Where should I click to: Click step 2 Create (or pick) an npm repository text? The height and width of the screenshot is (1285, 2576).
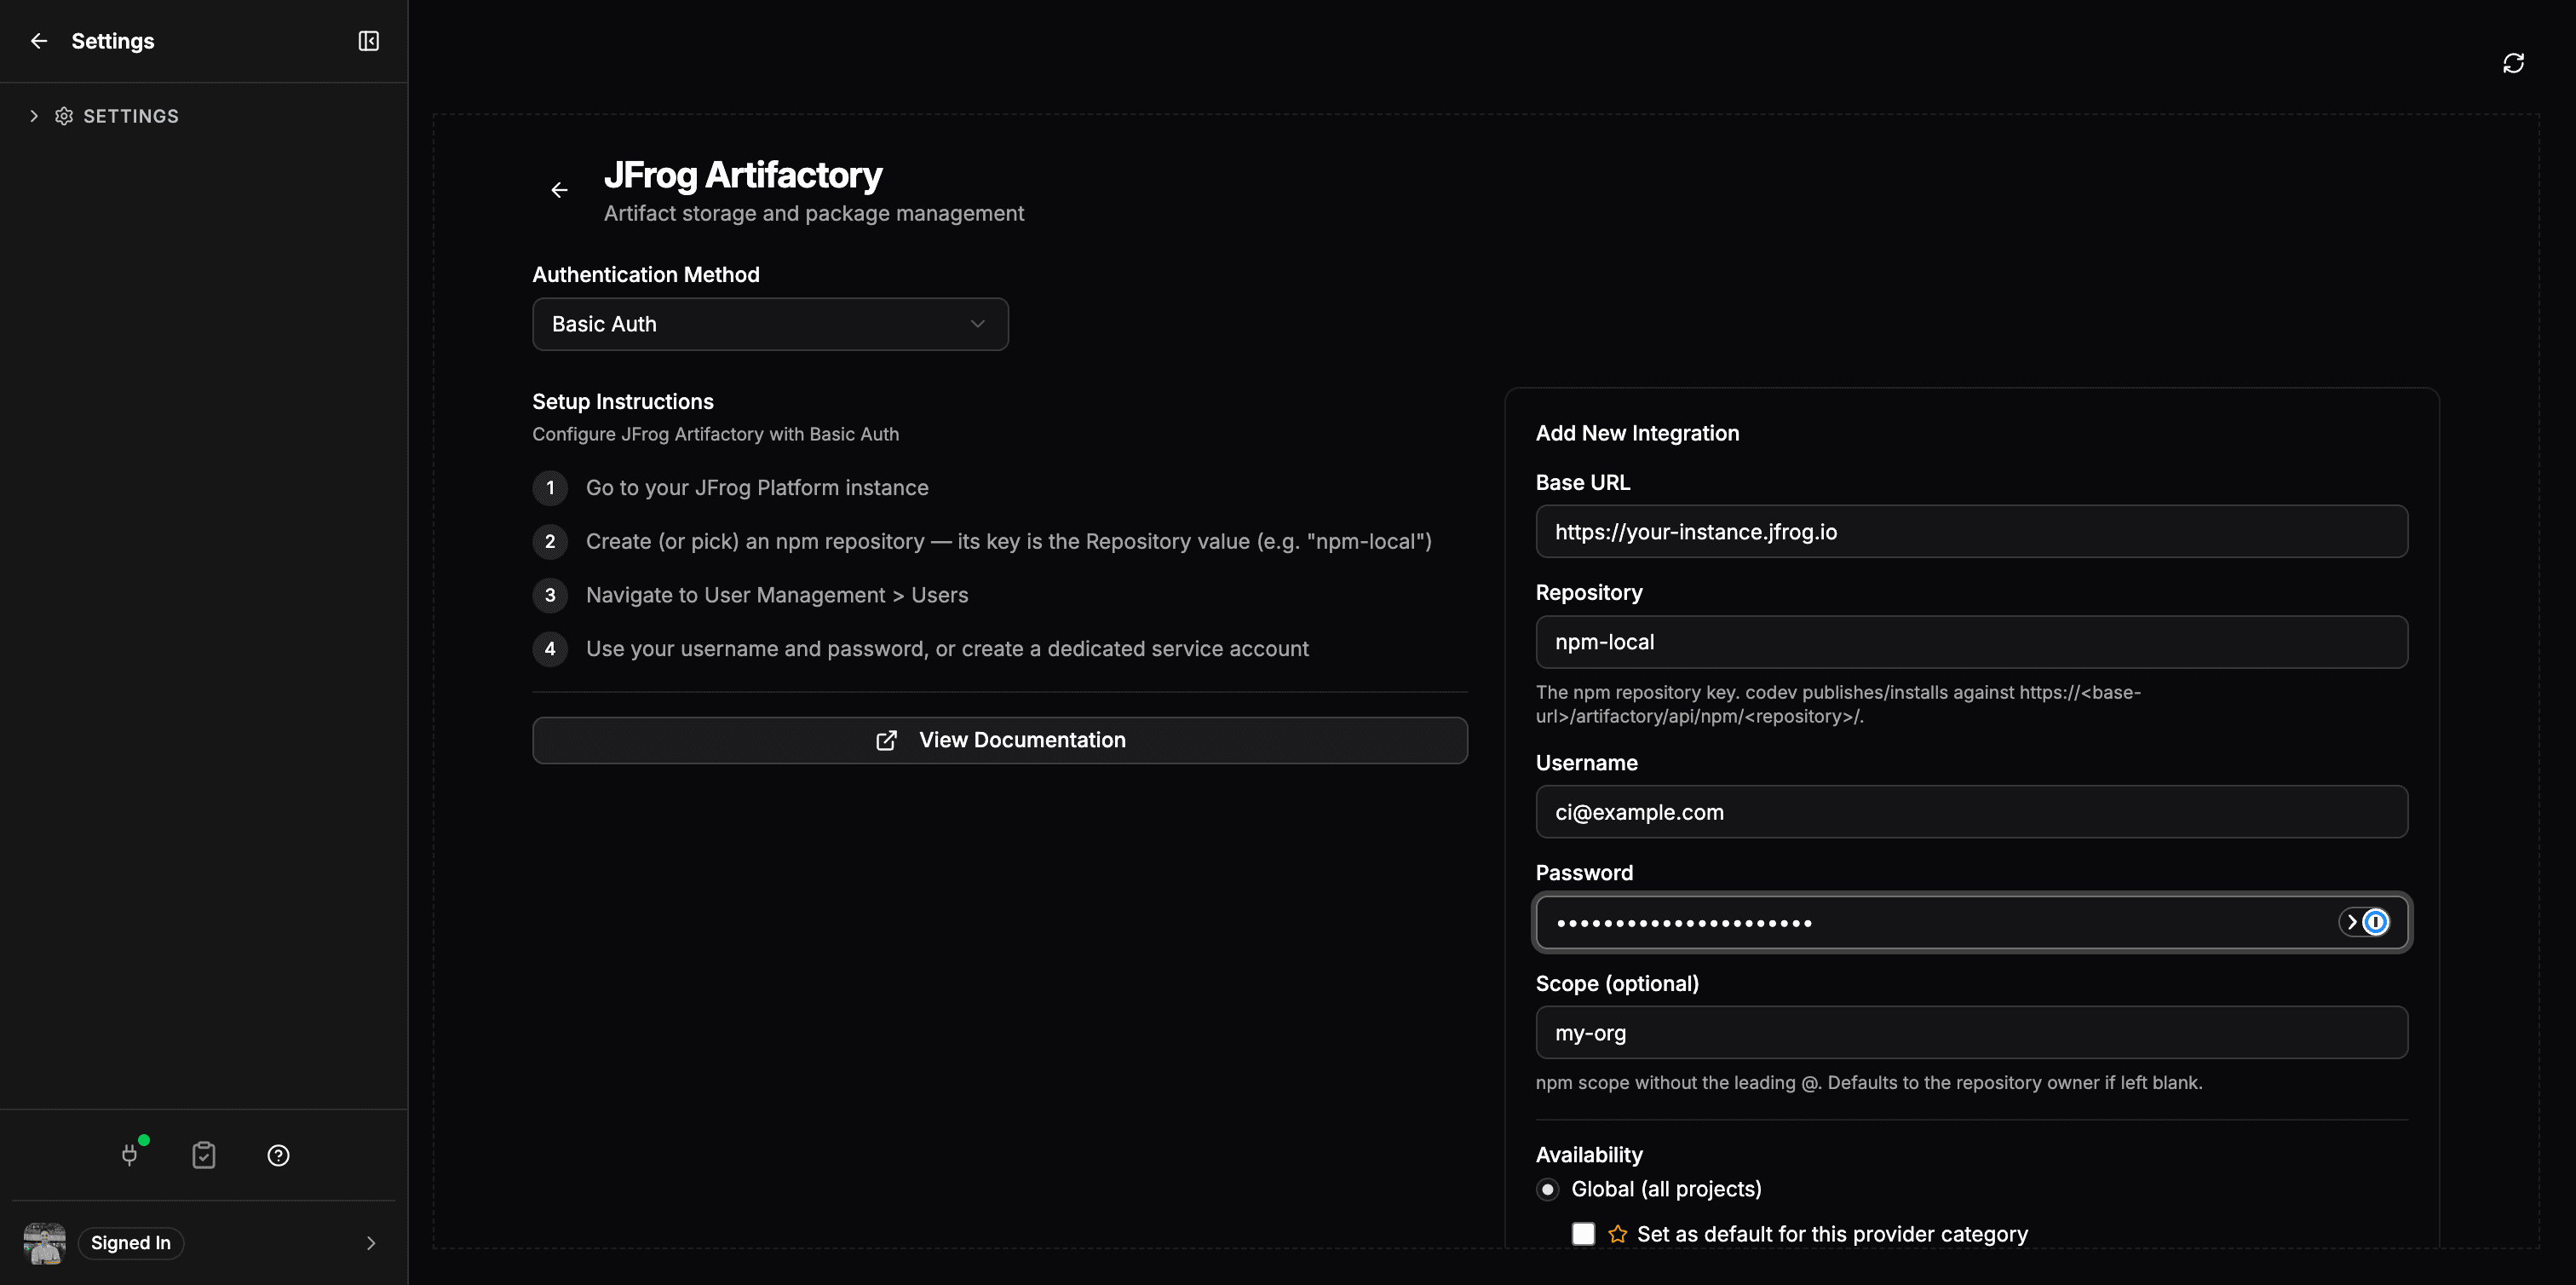tap(1009, 542)
